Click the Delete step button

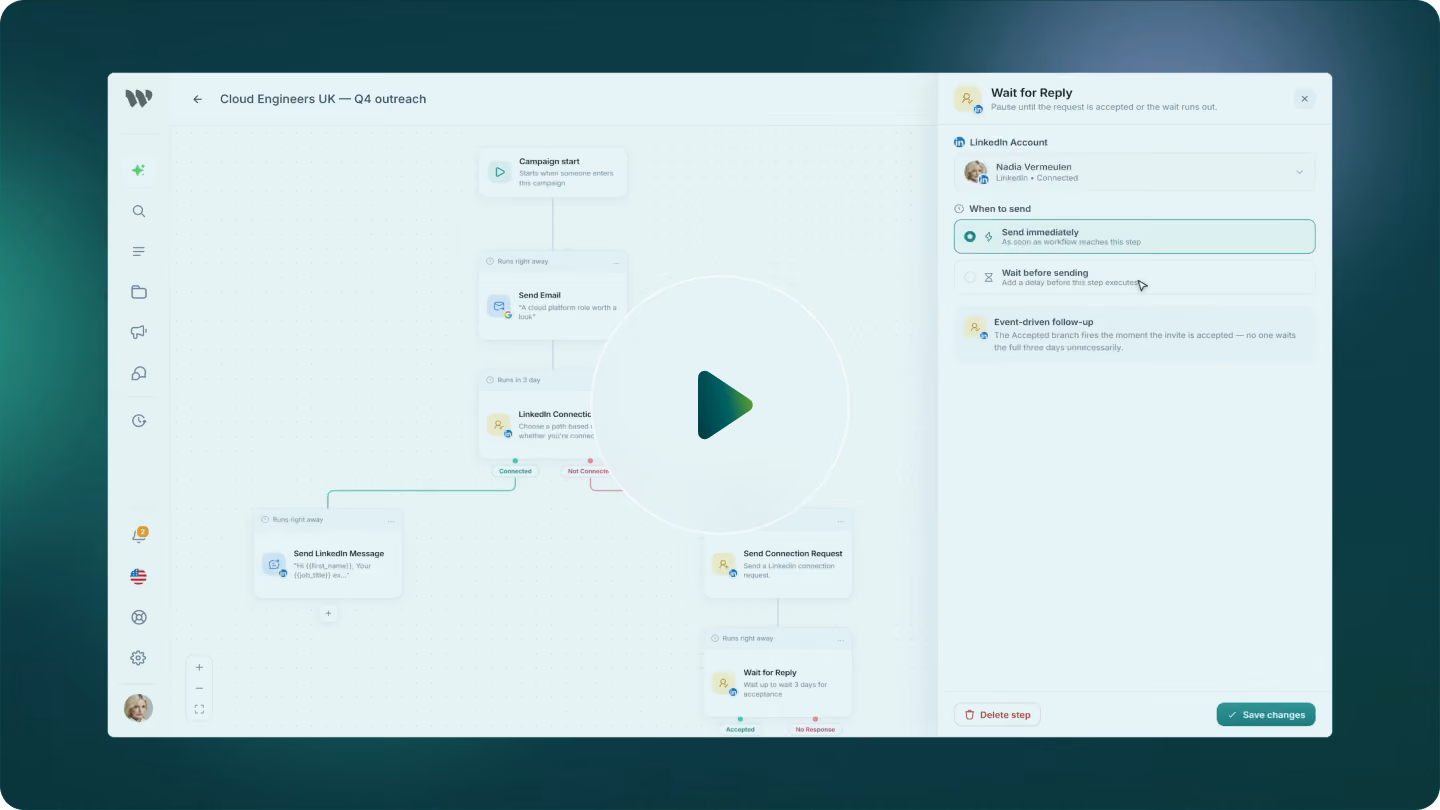[997, 715]
